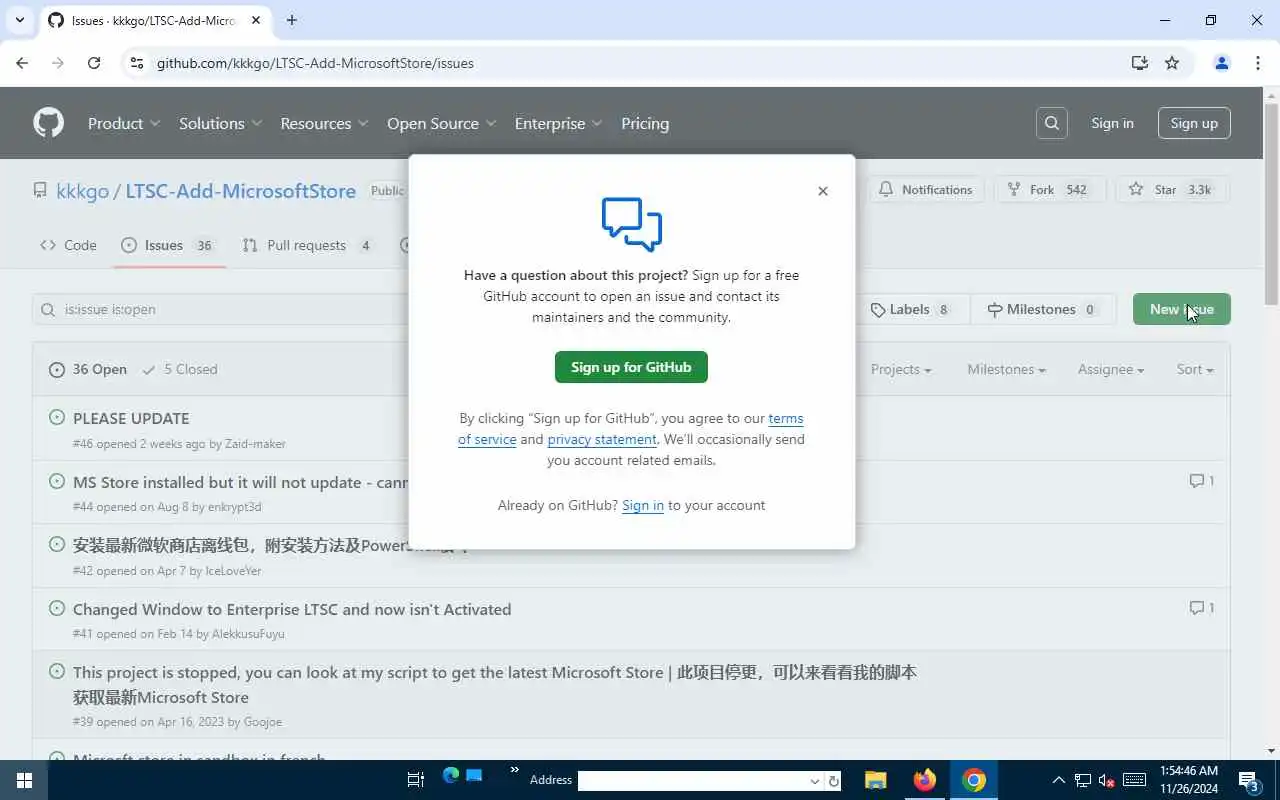Open the site information icon beside the URL
The width and height of the screenshot is (1280, 800).
pos(138,63)
